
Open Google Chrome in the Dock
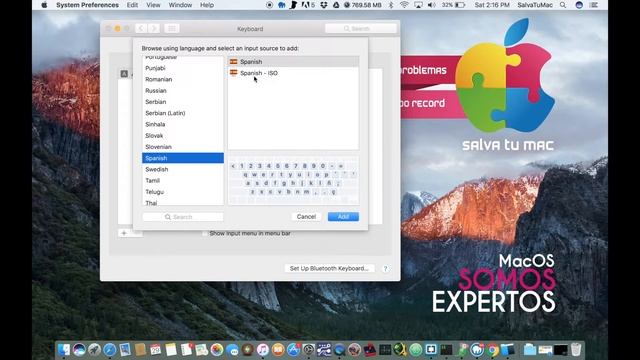(493, 350)
